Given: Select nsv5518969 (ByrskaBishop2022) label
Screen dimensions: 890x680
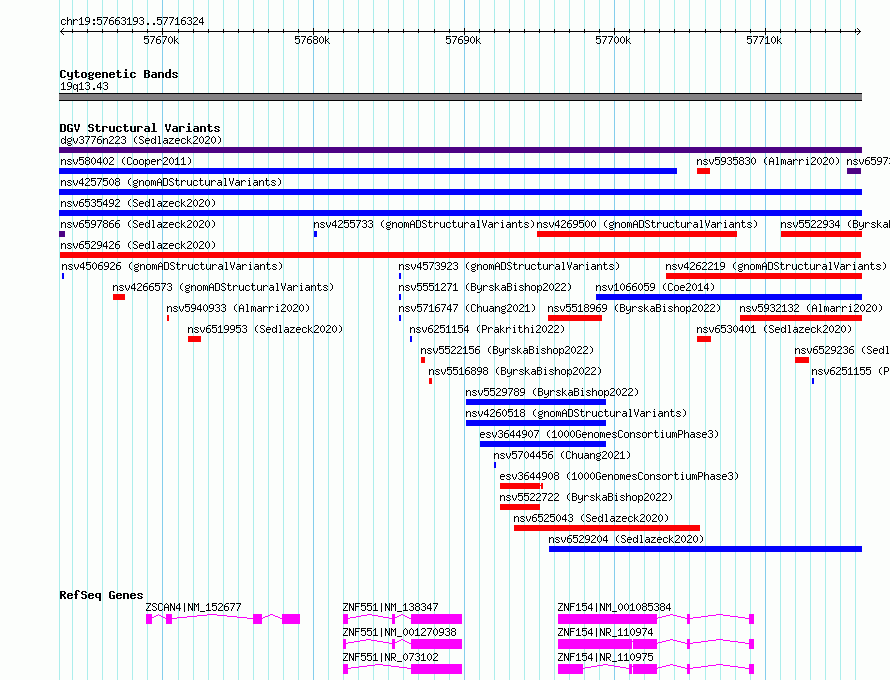Looking at the screenshot, I should [x=635, y=308].
